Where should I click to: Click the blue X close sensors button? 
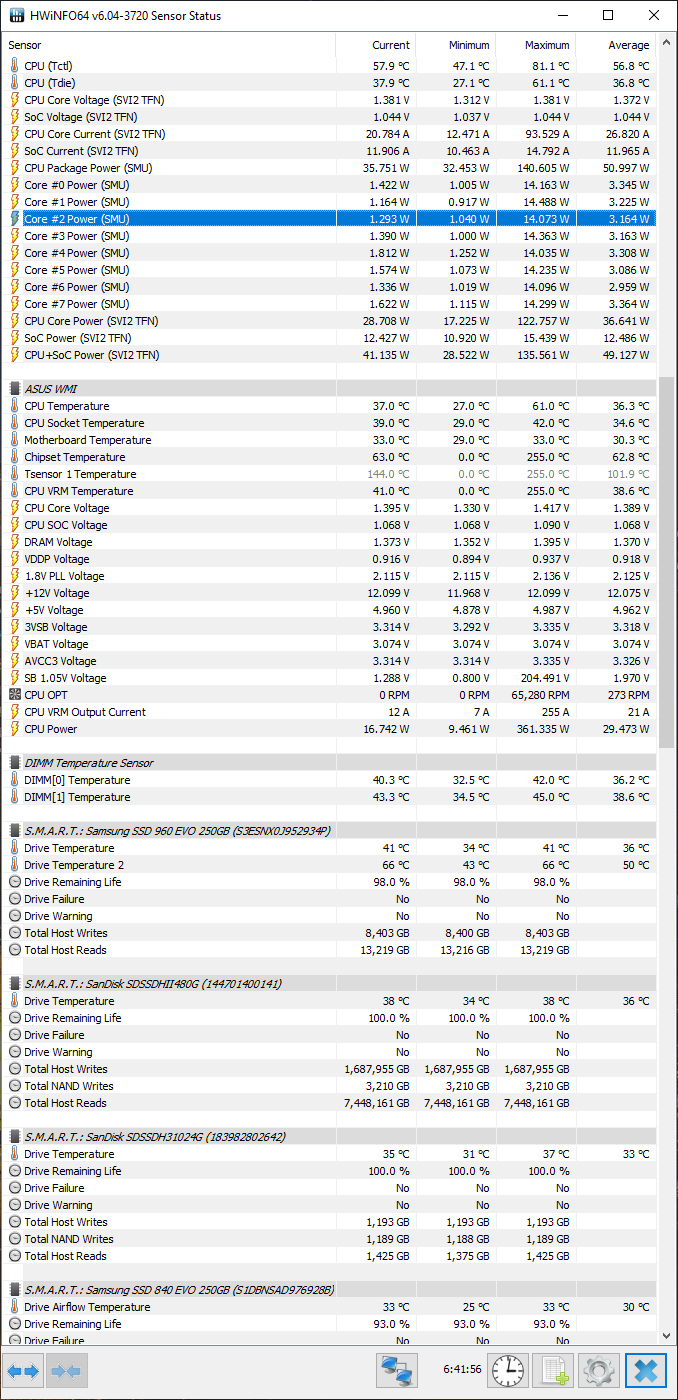[x=645, y=1370]
